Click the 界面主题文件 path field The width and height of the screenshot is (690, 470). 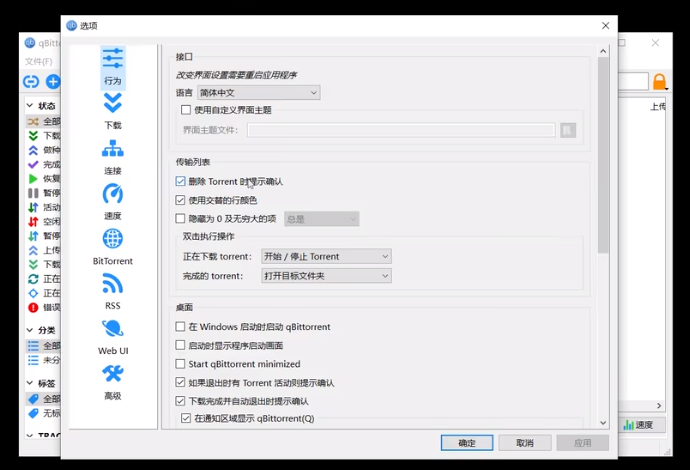pyautogui.click(x=401, y=130)
